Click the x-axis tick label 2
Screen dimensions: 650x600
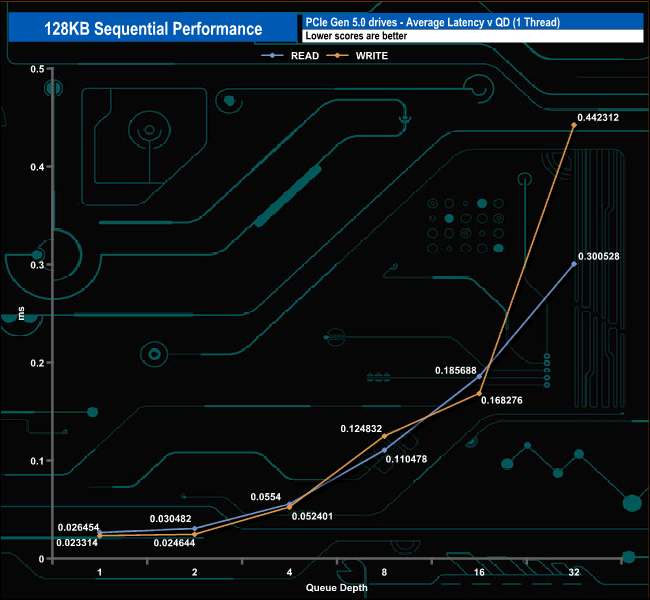tap(194, 573)
